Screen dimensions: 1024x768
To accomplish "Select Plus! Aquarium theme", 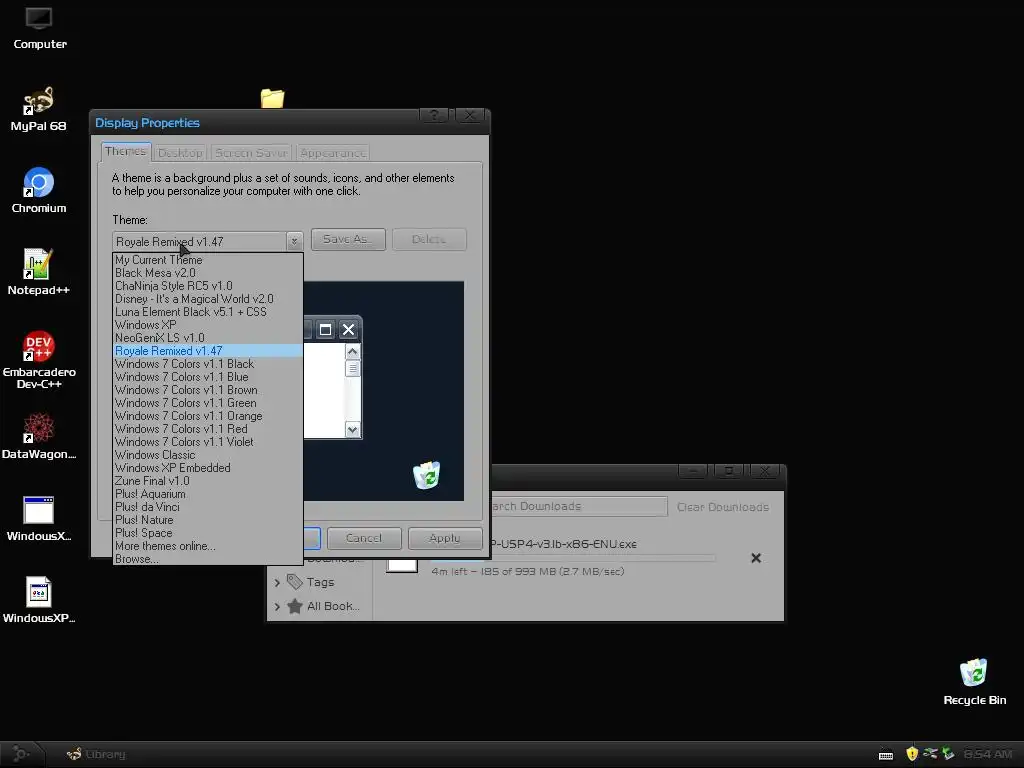I will [x=208, y=494].
